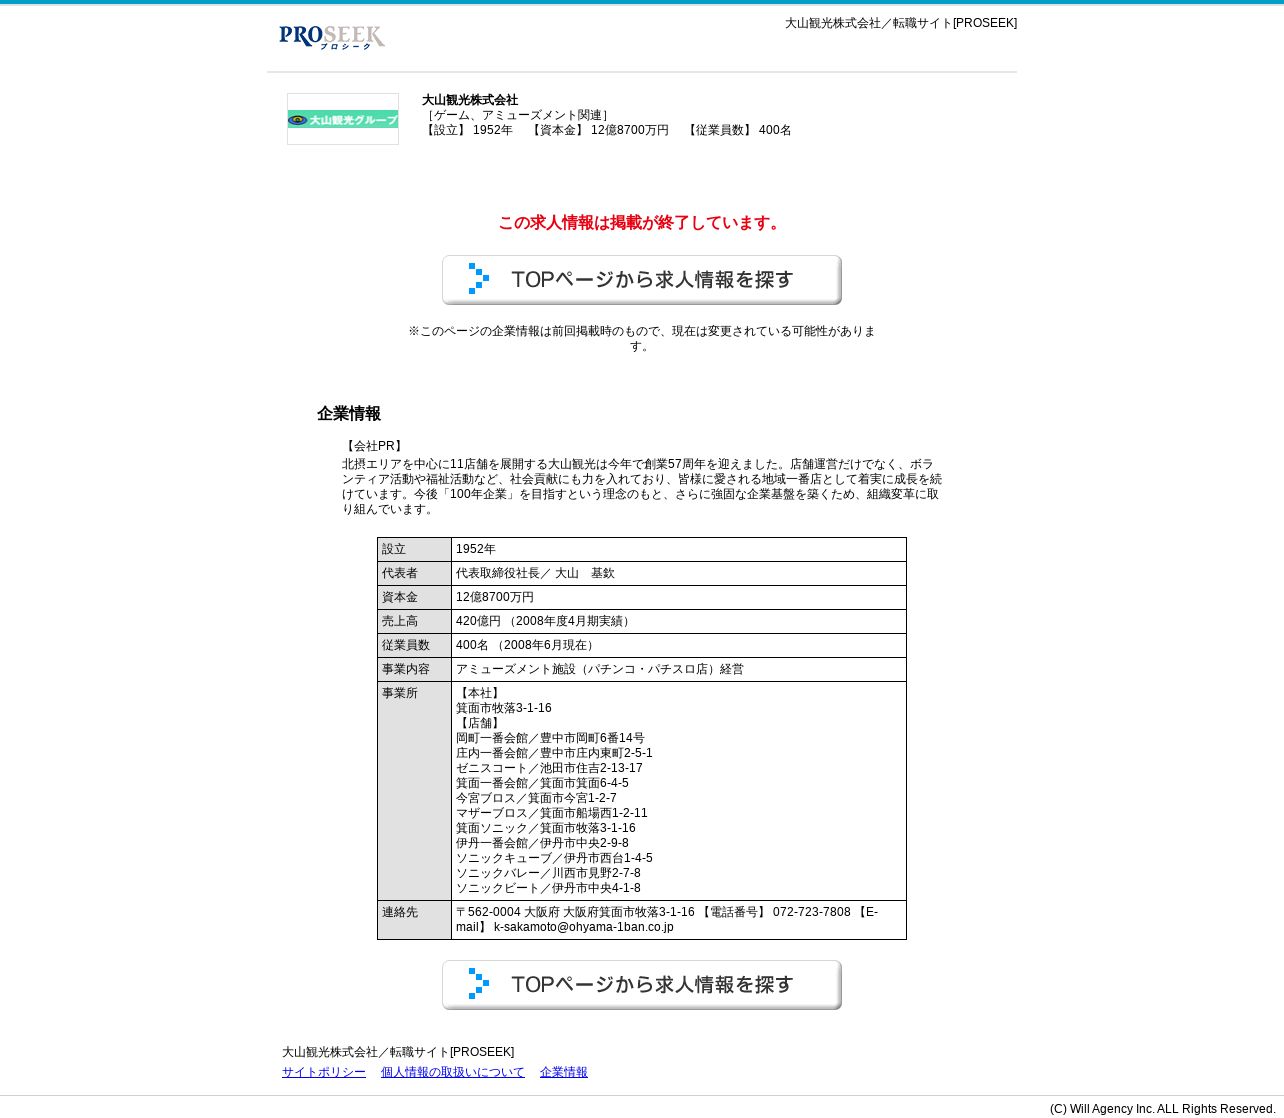Screen dimensions: 1284x1118
Task: Click the 従業員数 table header cell
Action: coord(414,646)
